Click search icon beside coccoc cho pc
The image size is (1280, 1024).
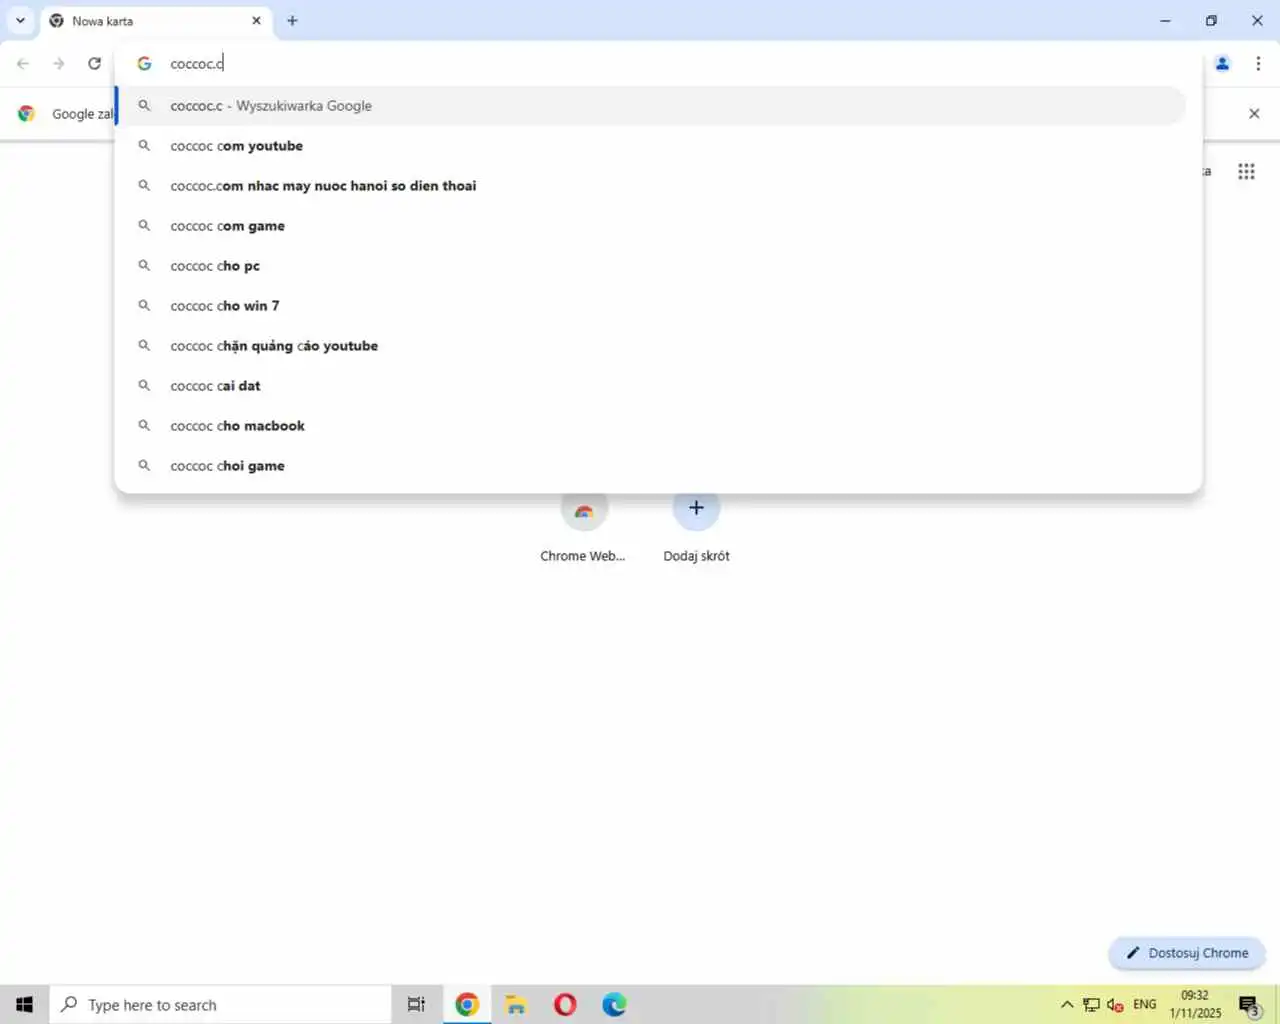pos(144,265)
